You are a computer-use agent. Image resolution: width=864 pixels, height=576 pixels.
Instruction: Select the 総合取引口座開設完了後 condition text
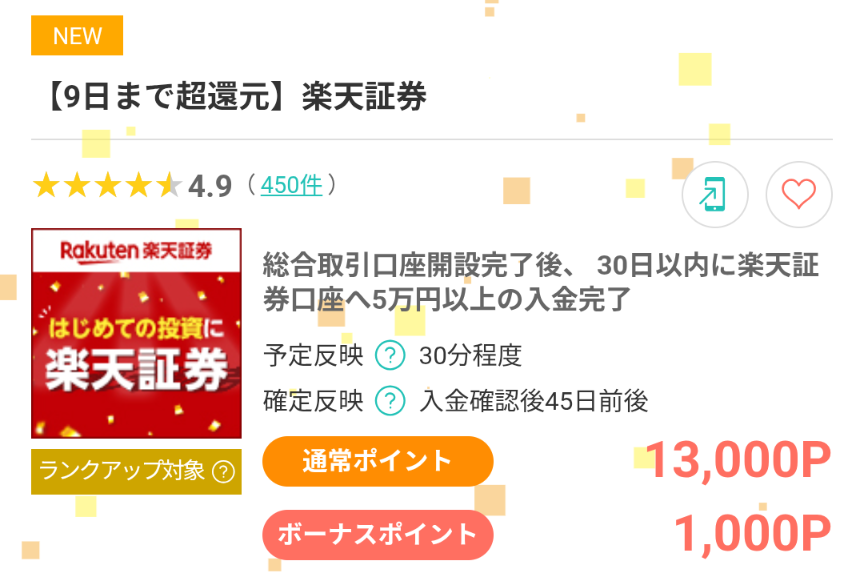(x=540, y=282)
